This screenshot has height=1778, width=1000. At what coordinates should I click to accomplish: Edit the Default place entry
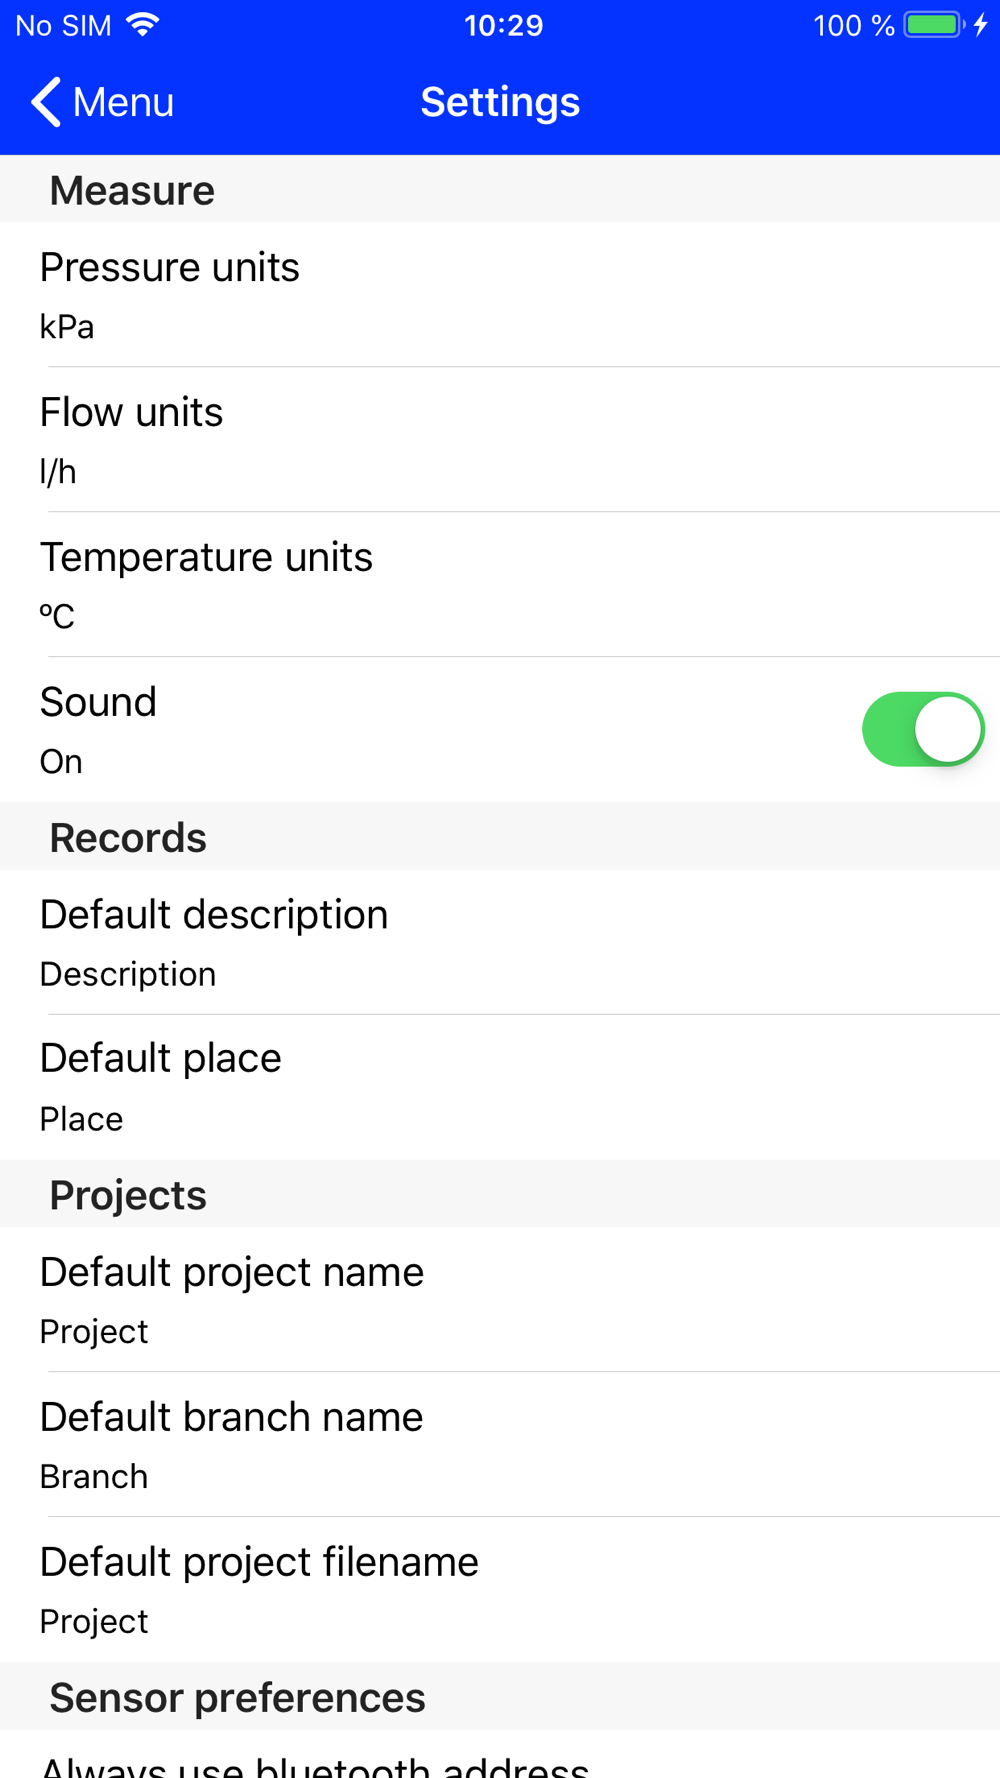(x=500, y=1087)
